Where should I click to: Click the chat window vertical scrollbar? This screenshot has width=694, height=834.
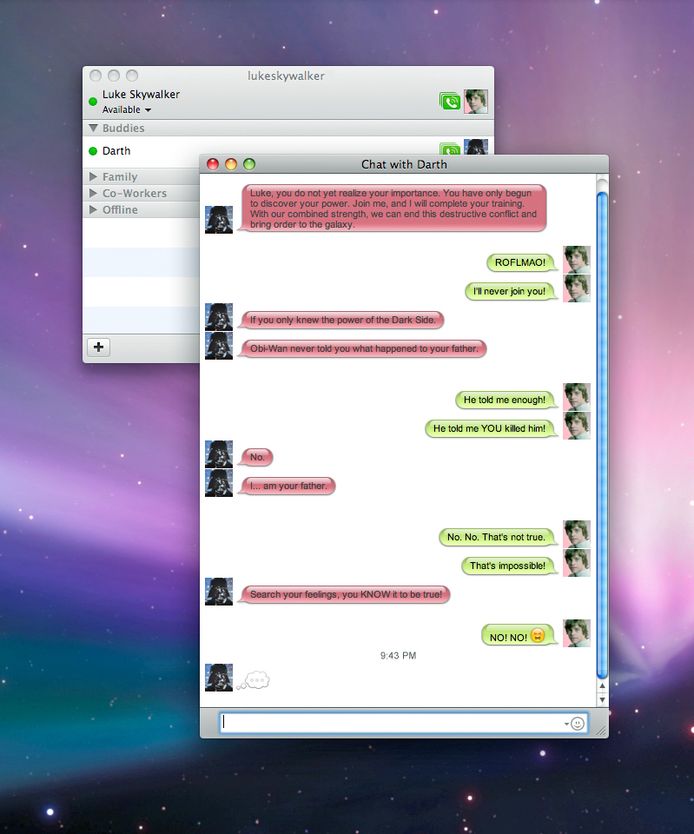[602, 434]
